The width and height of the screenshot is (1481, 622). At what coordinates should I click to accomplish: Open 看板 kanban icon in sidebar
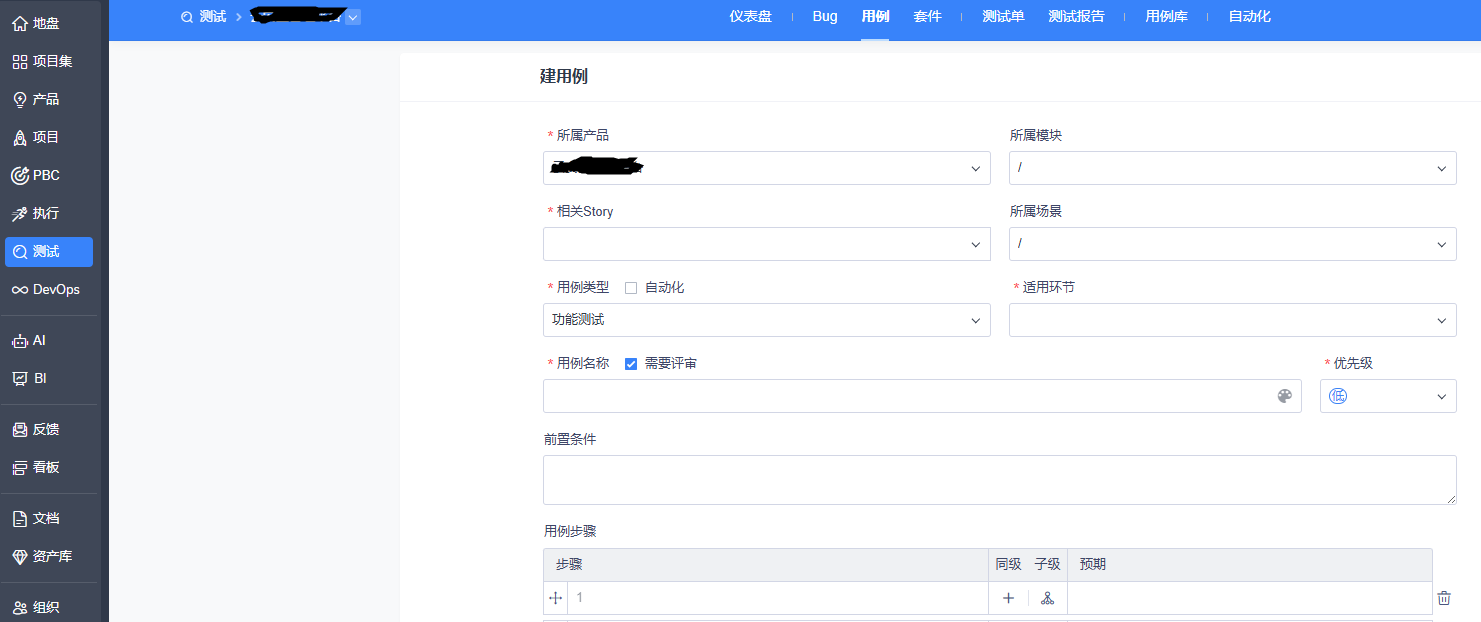pos(20,467)
